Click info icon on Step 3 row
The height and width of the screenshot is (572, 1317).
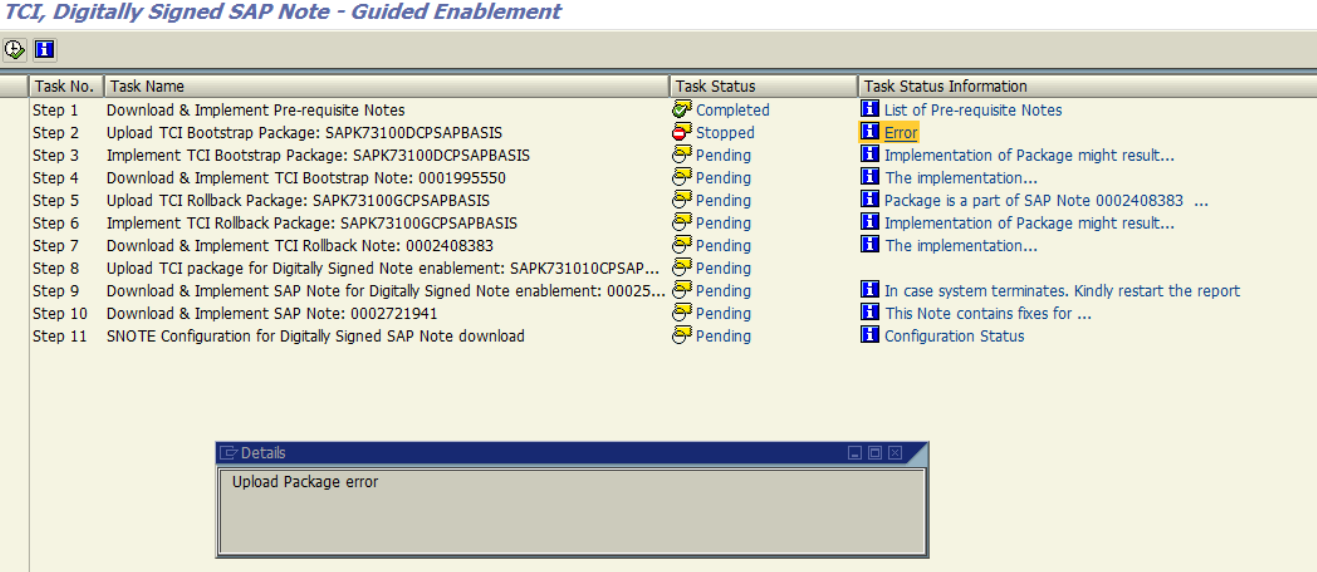click(870, 155)
